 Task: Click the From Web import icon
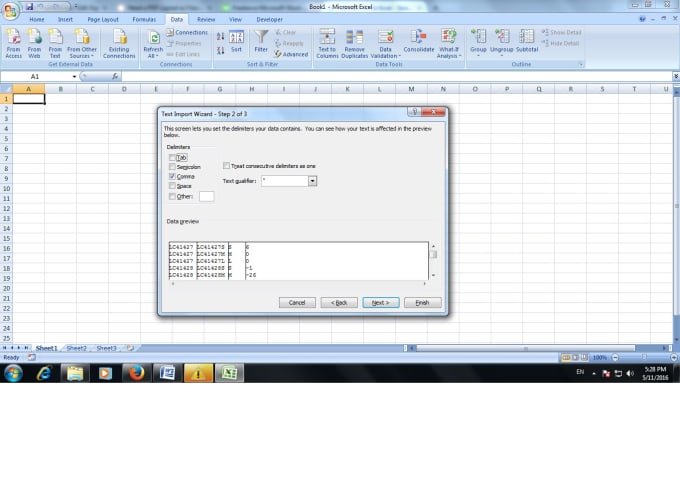click(x=34, y=43)
